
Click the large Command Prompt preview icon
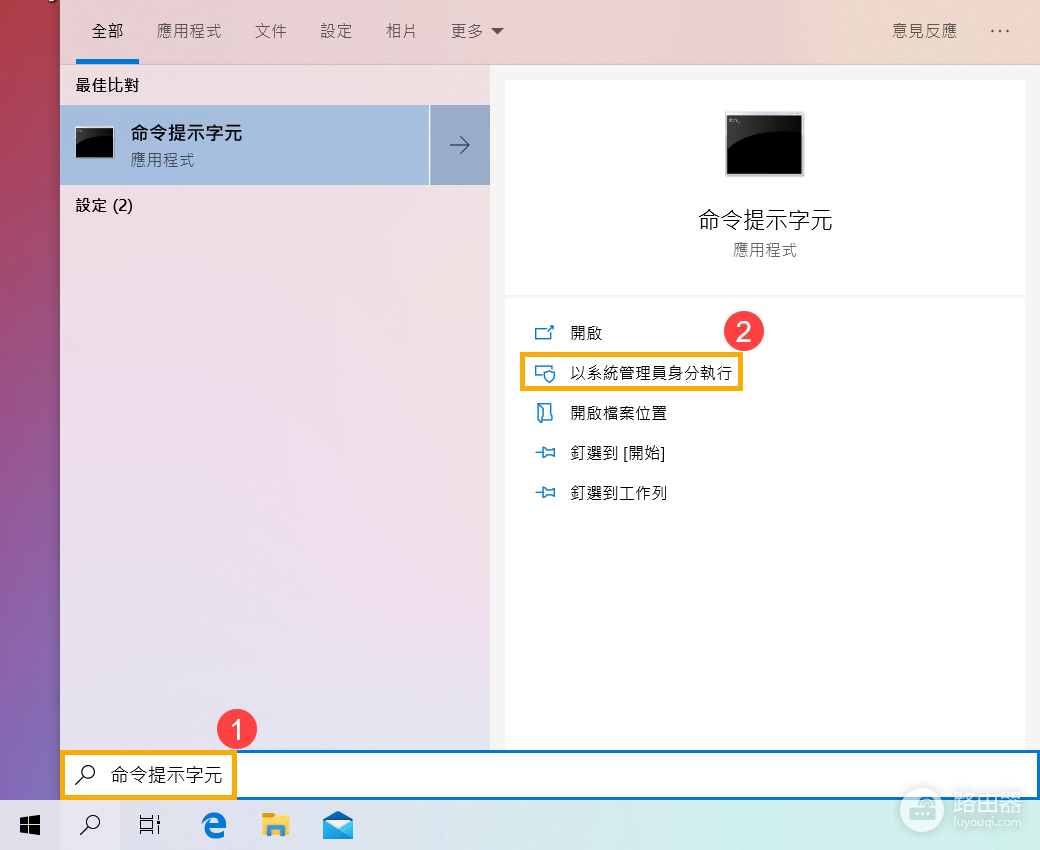(764, 144)
